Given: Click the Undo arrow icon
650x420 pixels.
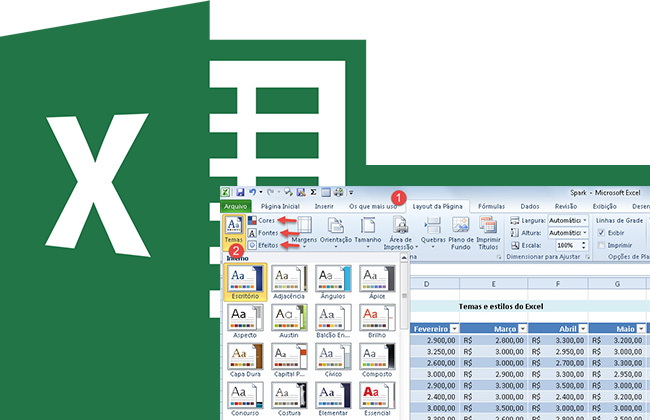Looking at the screenshot, I should (252, 192).
